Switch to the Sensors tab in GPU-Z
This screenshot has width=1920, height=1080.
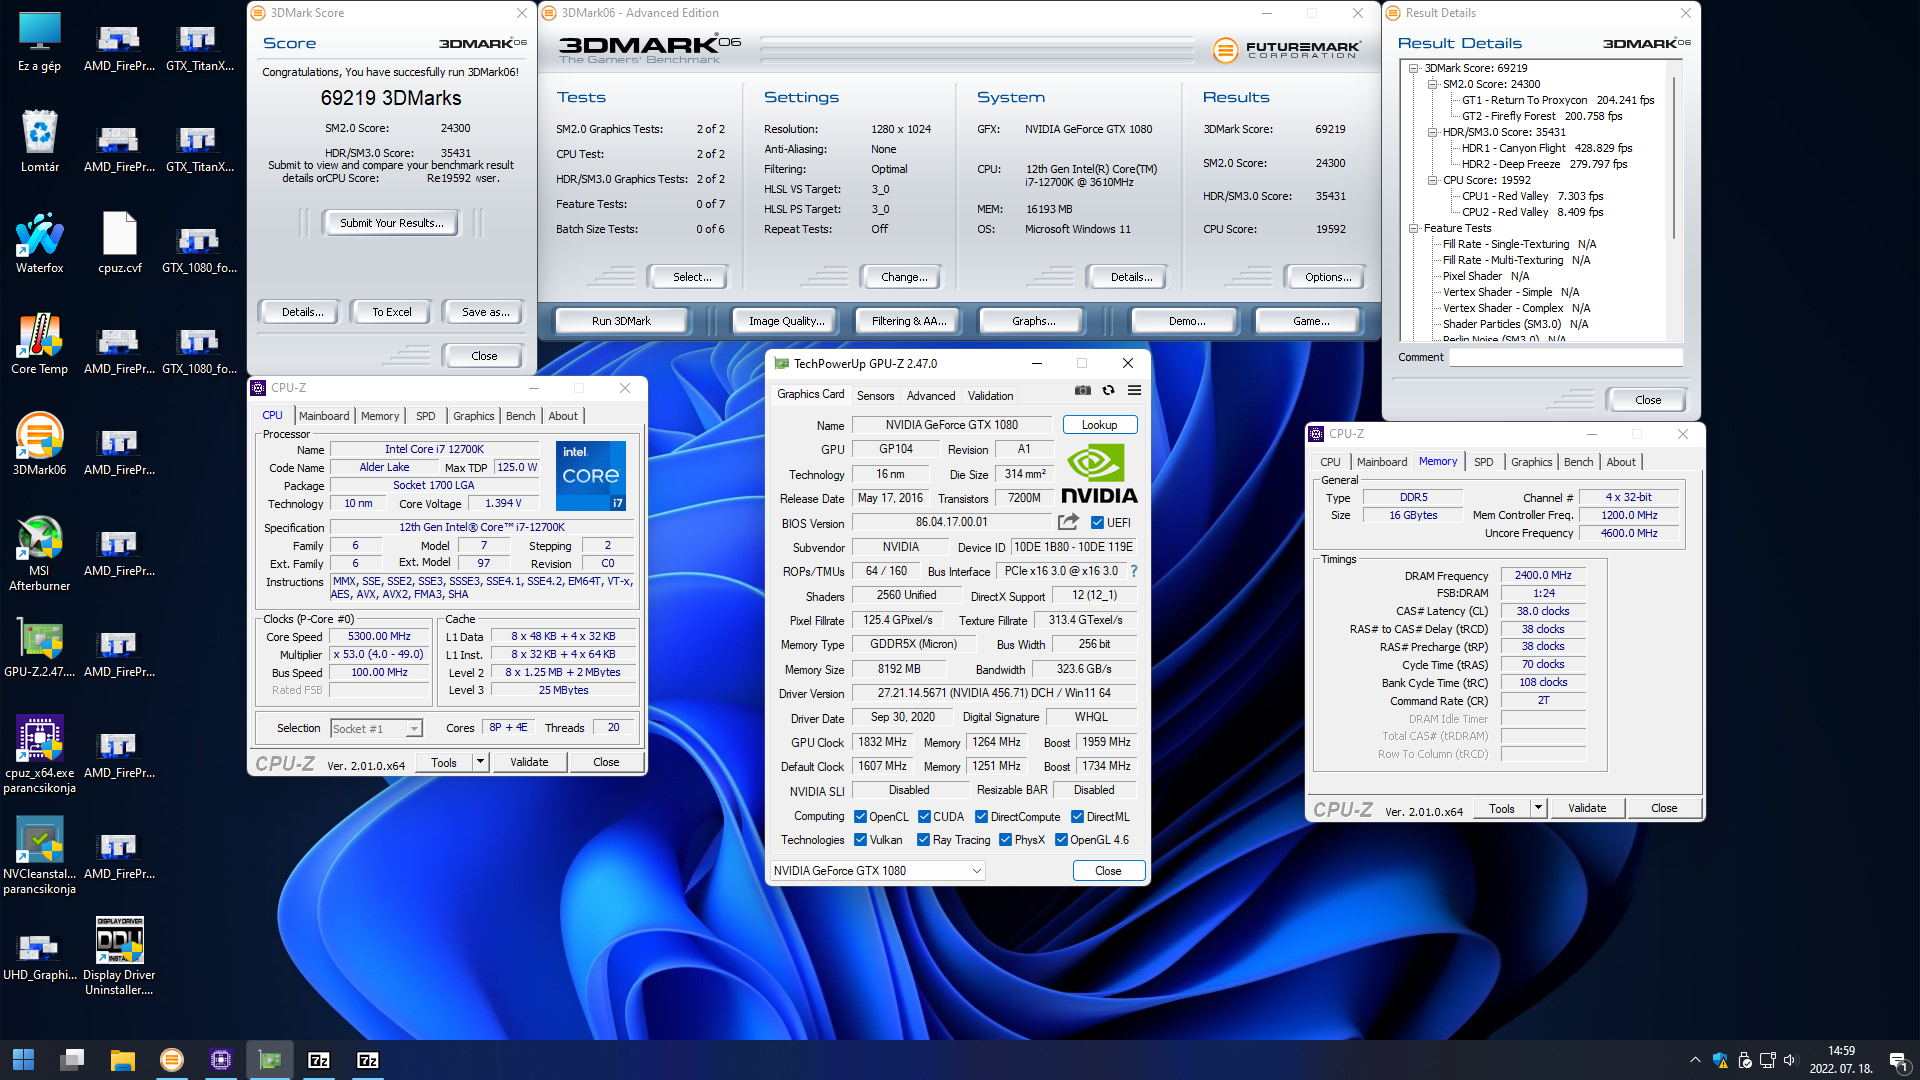(x=875, y=395)
